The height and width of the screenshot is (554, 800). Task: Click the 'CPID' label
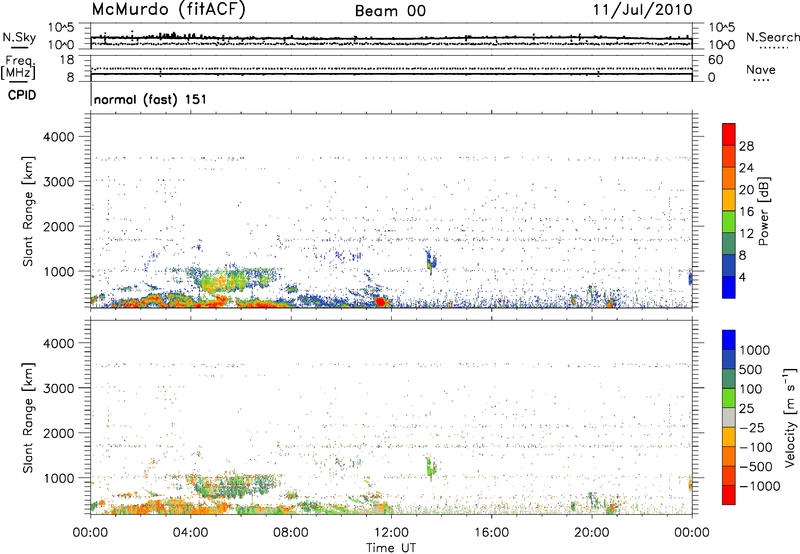point(22,95)
